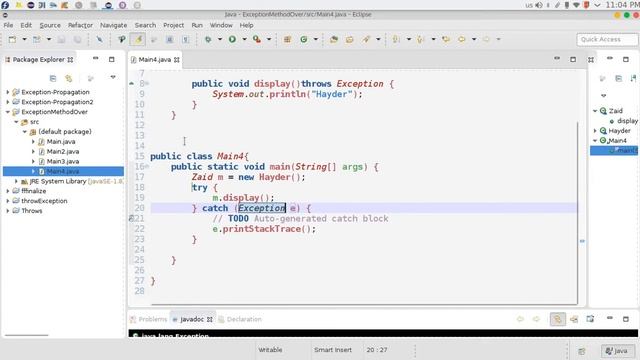Click the Debug bug icon
The height and width of the screenshot is (360, 640).
click(208, 39)
